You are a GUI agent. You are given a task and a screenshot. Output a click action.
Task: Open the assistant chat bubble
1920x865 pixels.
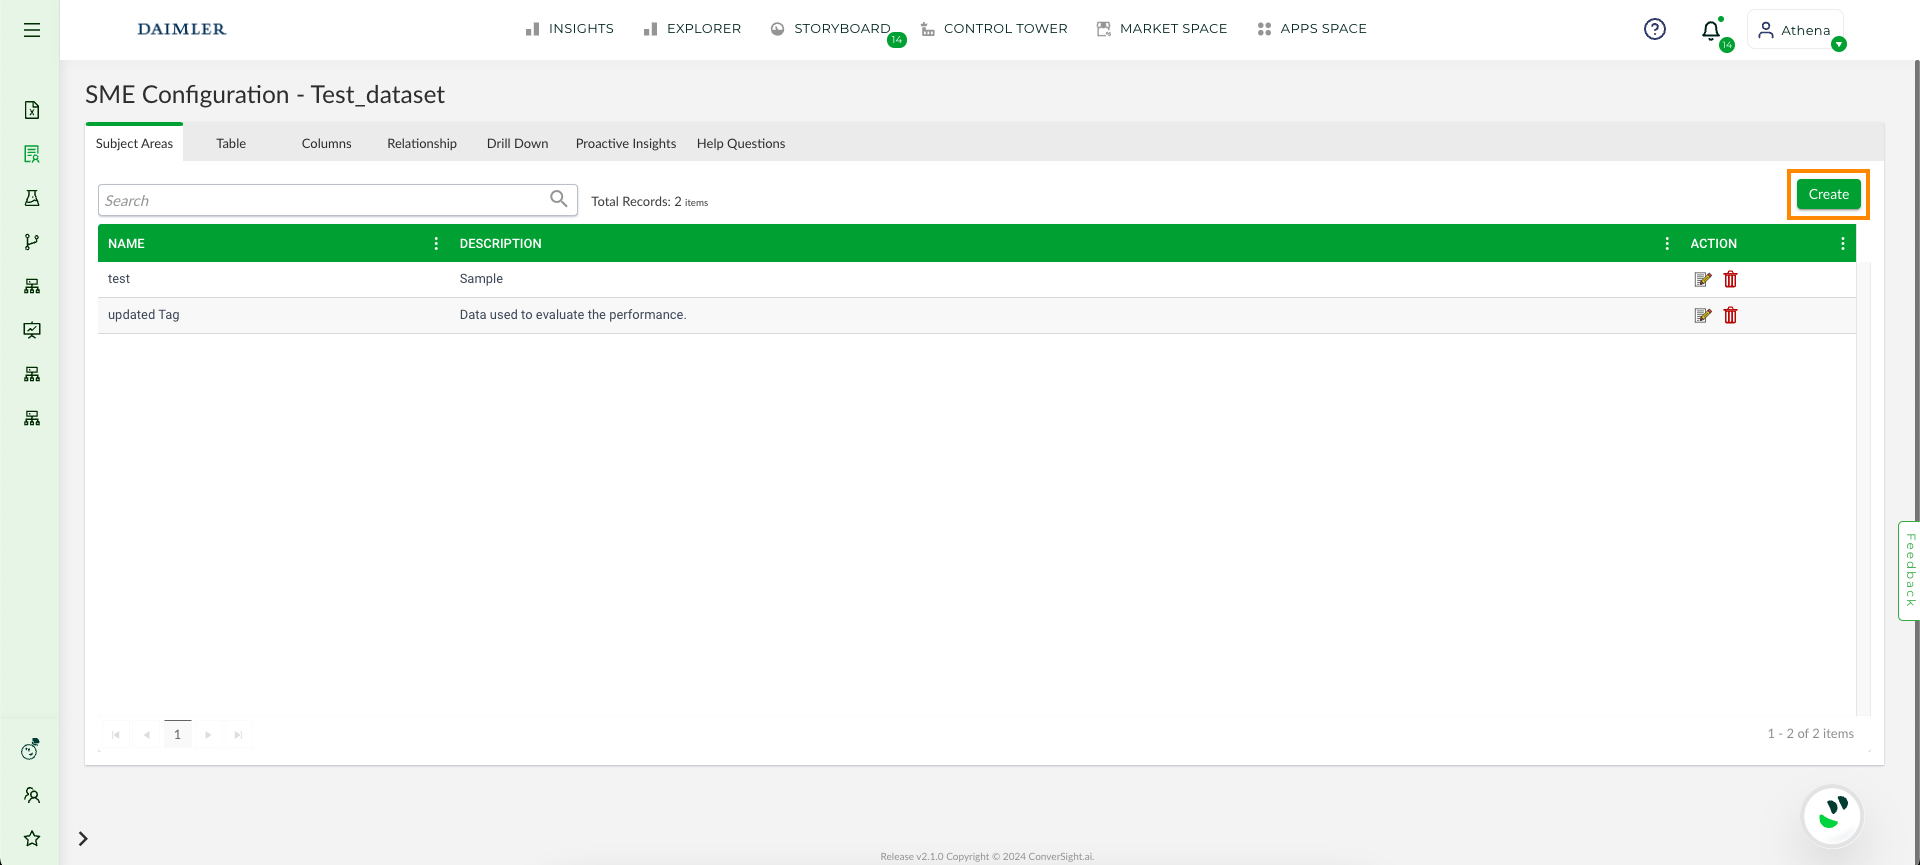point(1832,816)
